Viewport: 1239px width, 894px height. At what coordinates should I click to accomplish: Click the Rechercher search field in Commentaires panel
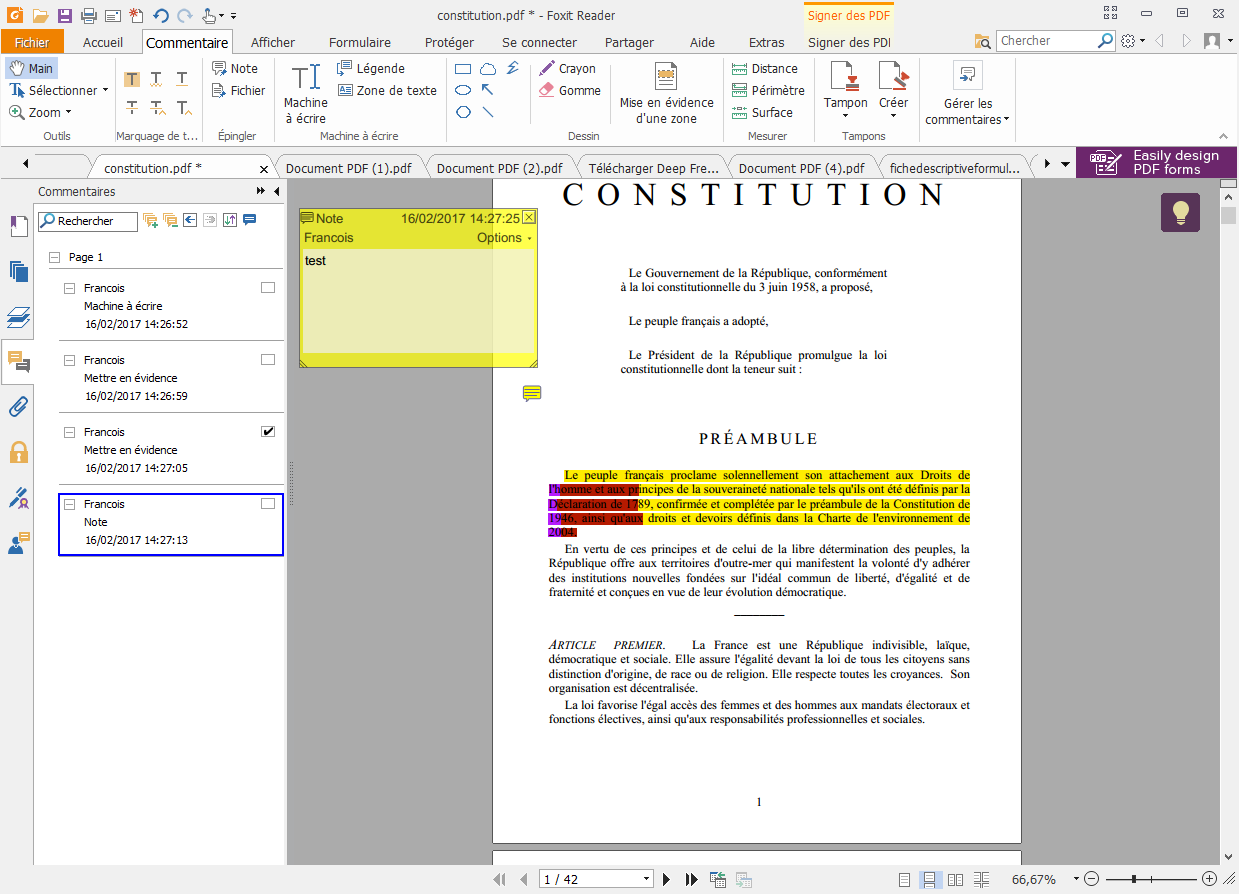[87, 221]
